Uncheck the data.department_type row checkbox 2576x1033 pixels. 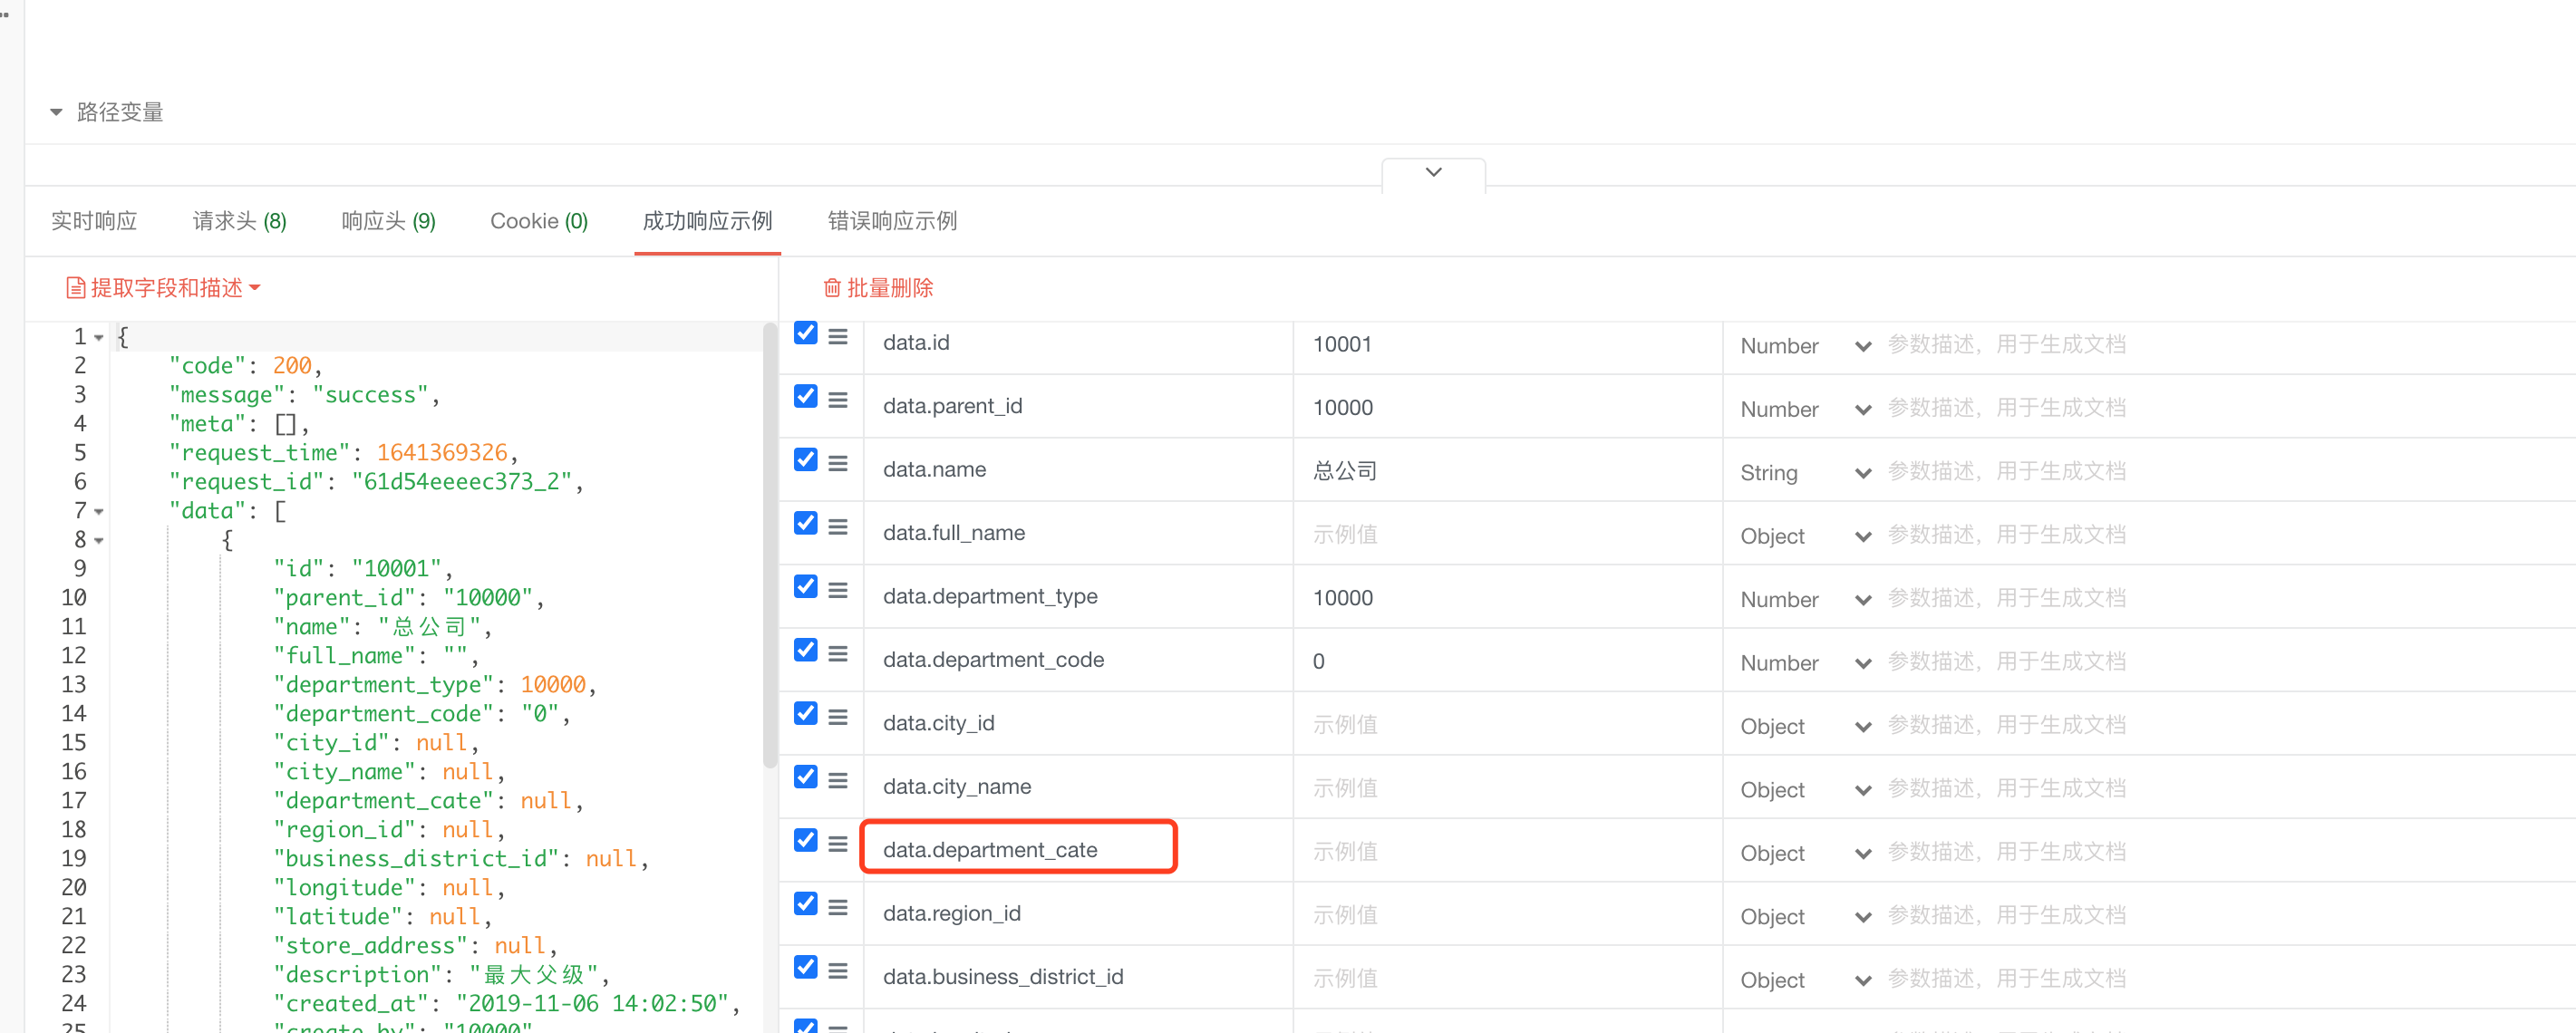pyautogui.click(x=806, y=587)
